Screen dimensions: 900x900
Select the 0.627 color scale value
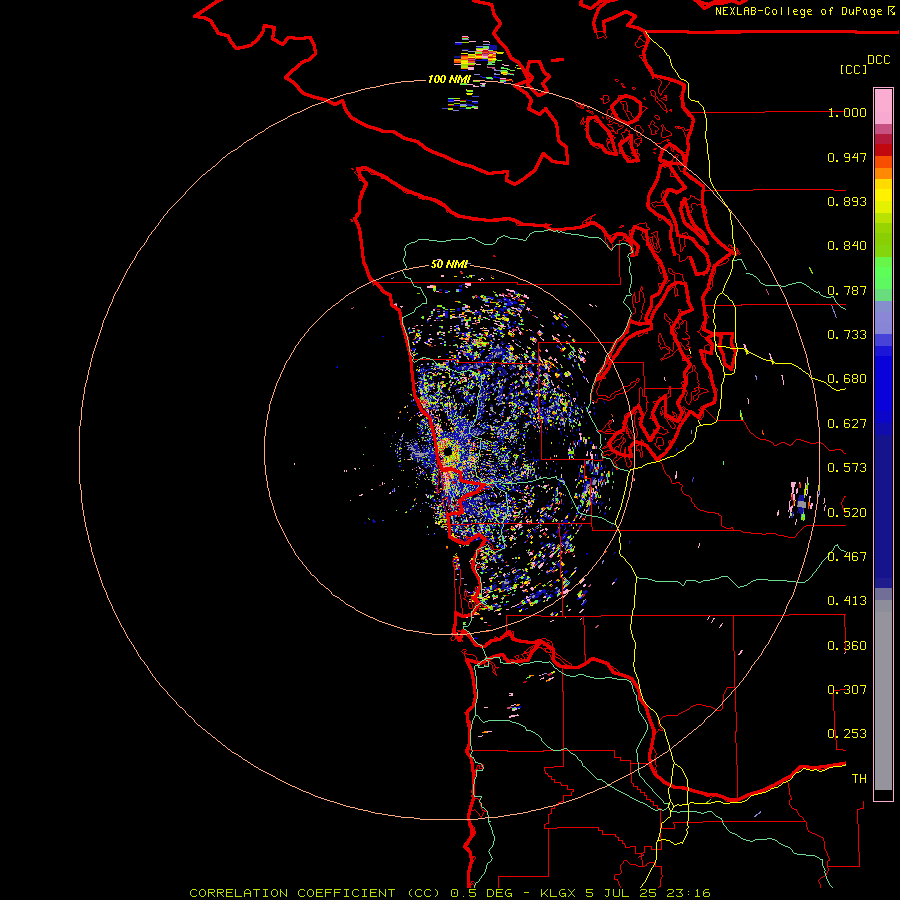[x=847, y=424]
